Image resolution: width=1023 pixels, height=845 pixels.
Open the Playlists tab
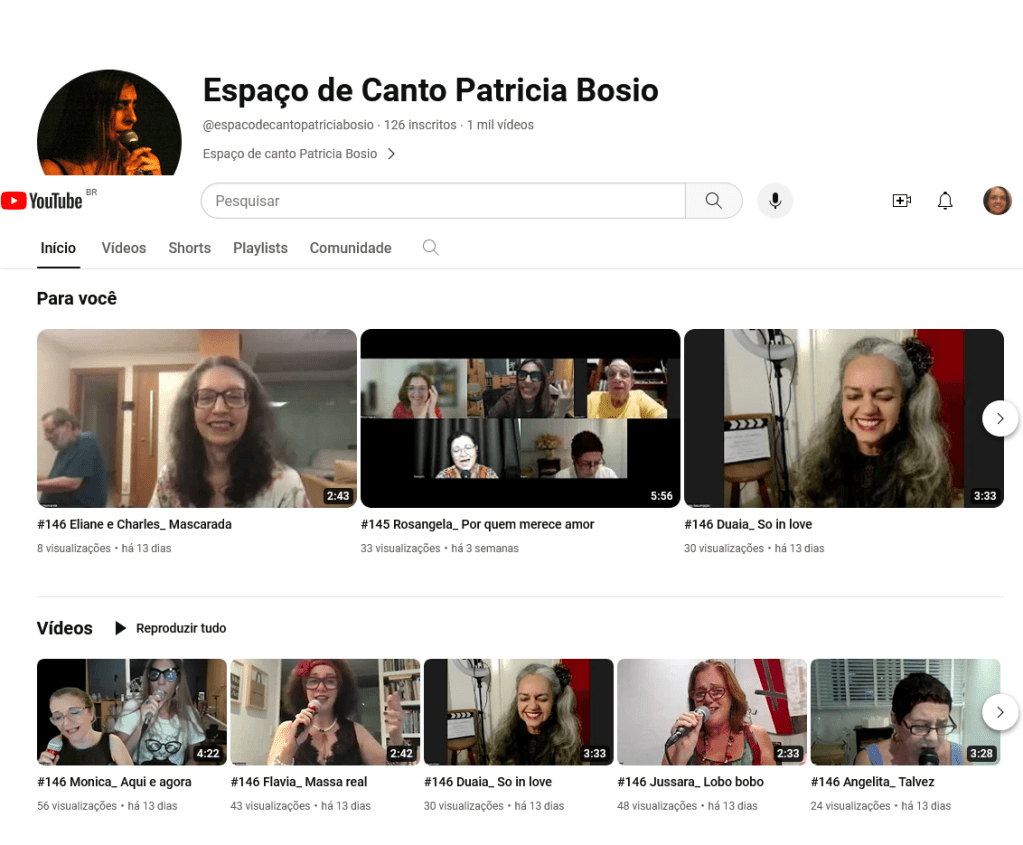click(x=260, y=248)
